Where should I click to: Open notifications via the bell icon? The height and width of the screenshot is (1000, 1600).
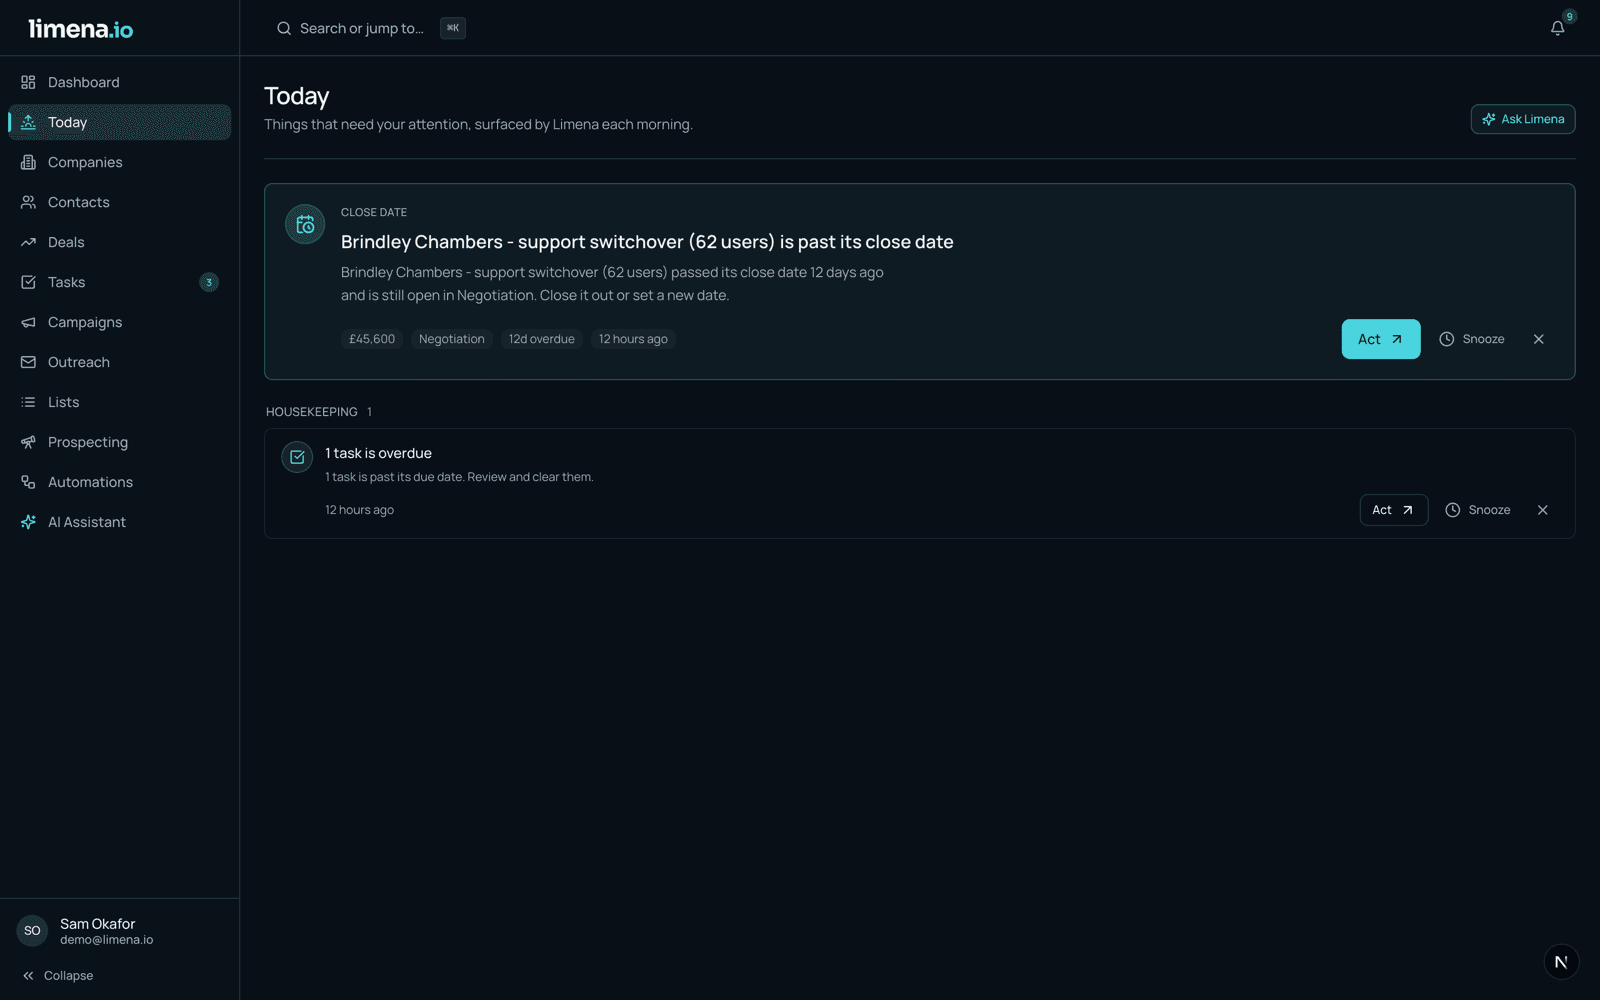pyautogui.click(x=1557, y=28)
